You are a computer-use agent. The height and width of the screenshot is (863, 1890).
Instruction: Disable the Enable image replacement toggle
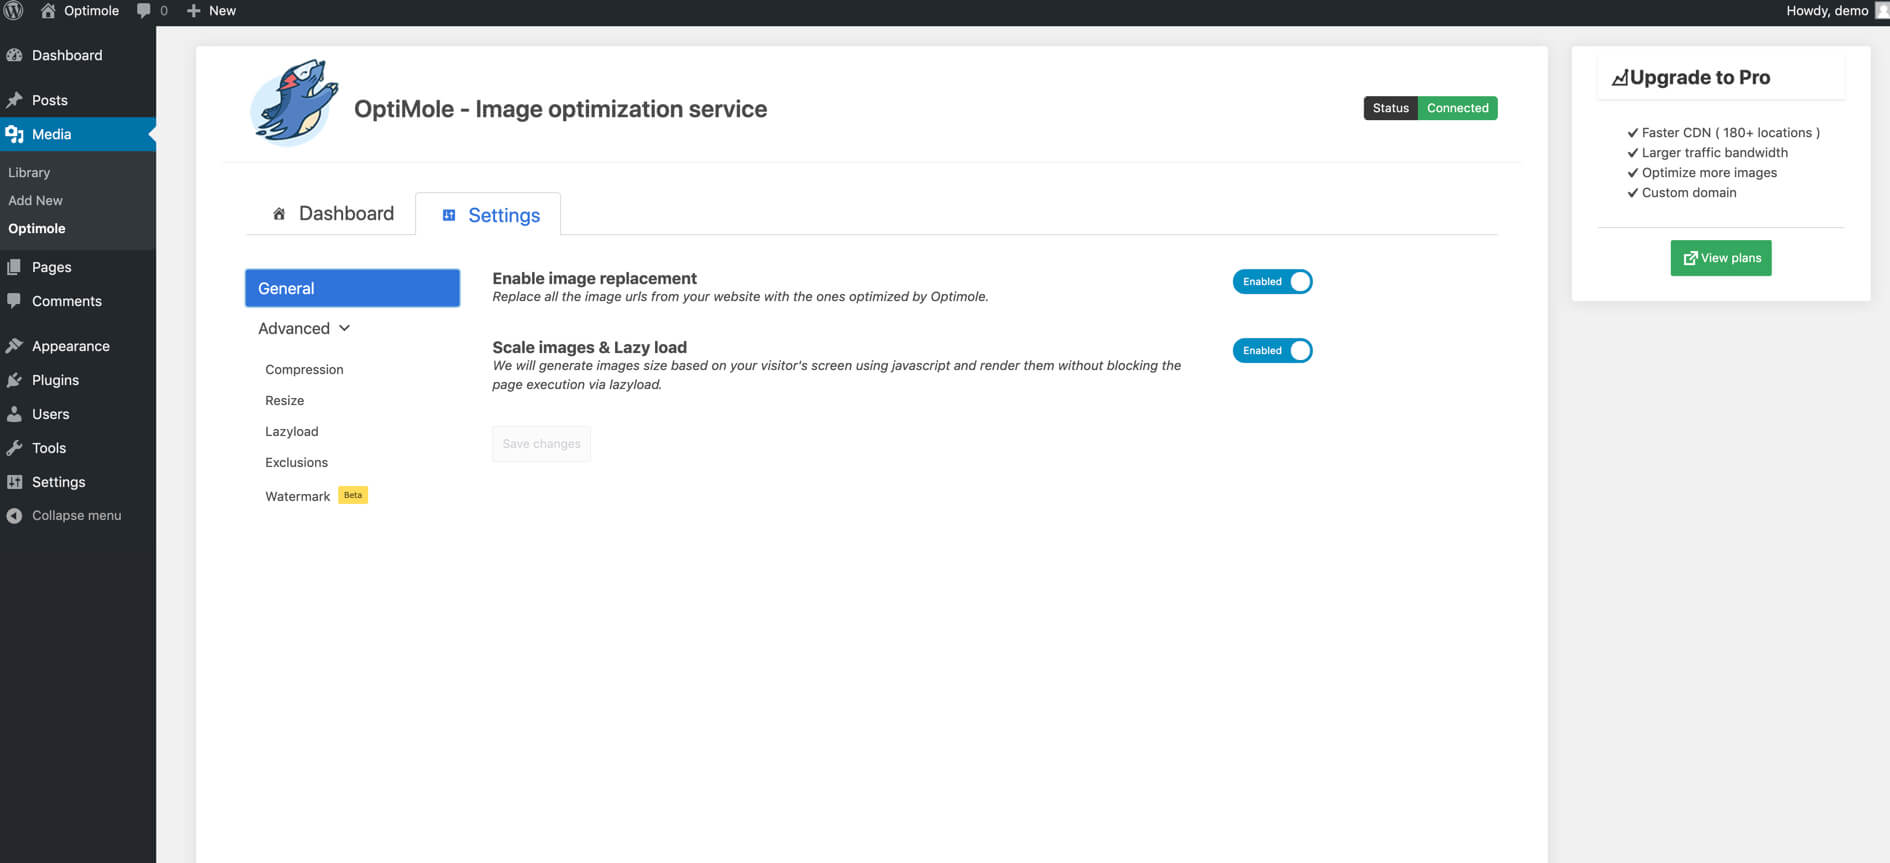click(x=1272, y=282)
